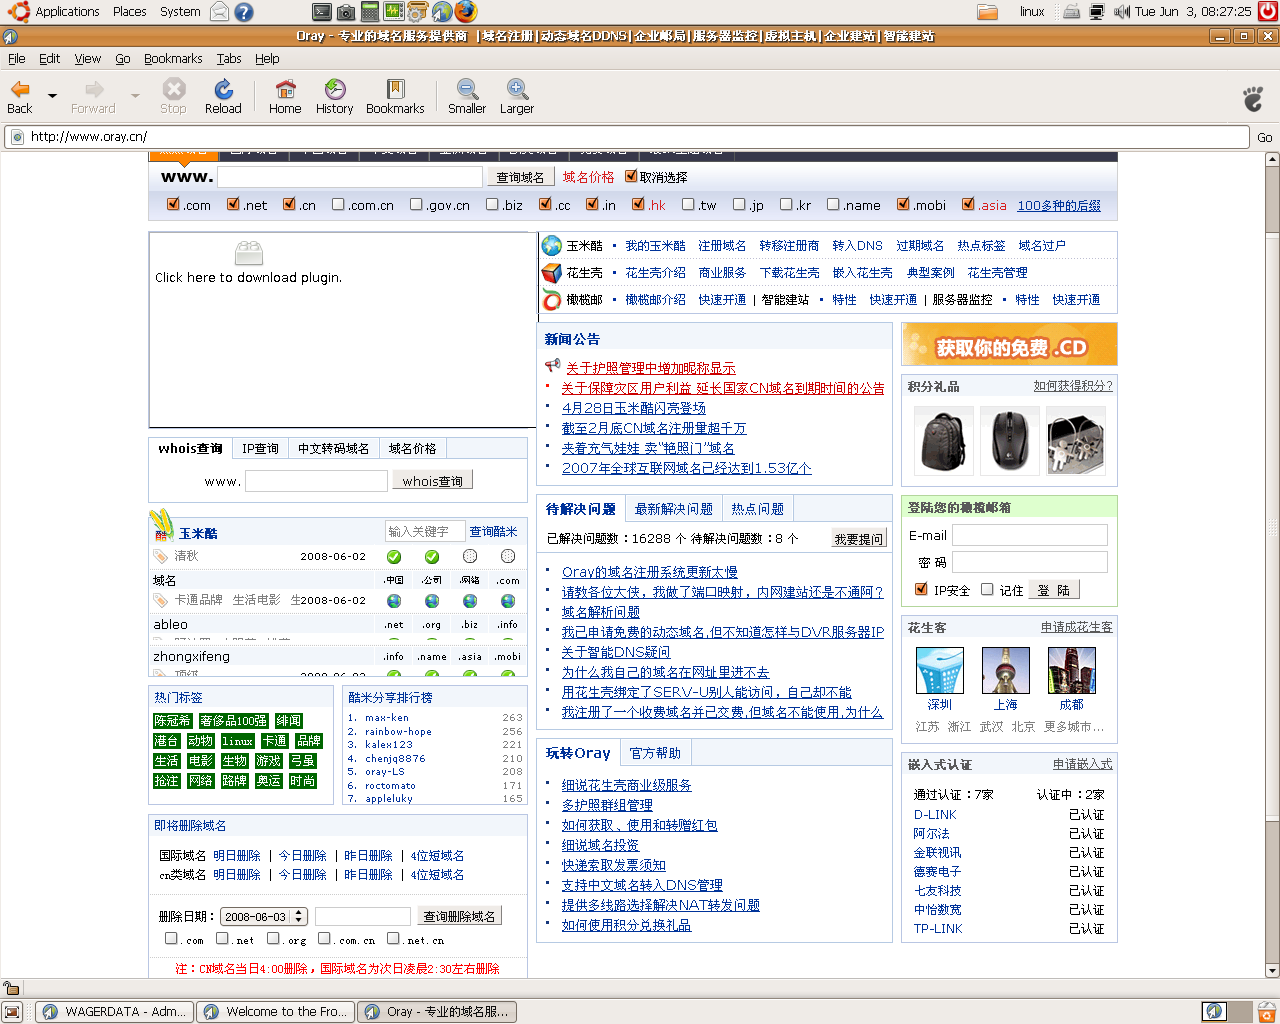Click the backpack gift thumbnail

click(x=943, y=440)
